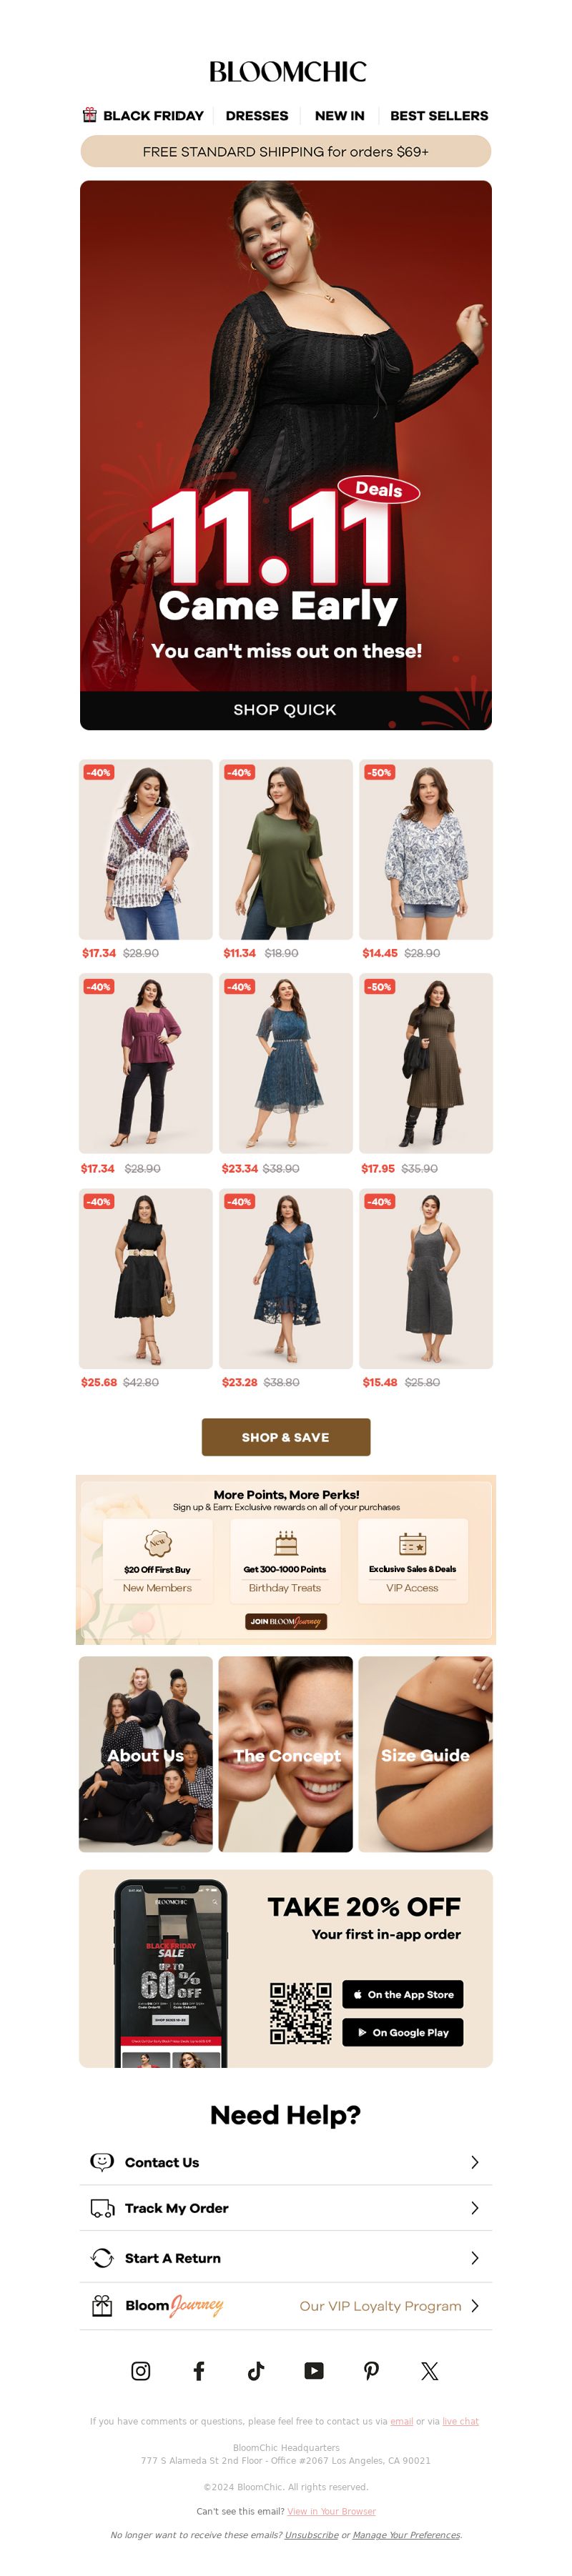Open the TikTok social icon
Viewport: 572px width, 2576px height.
(x=256, y=2370)
